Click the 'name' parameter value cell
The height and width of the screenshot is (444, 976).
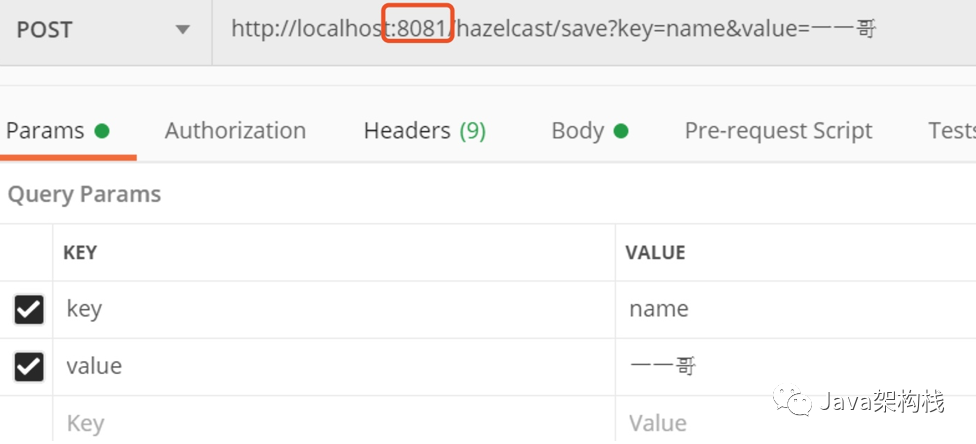tap(796, 309)
